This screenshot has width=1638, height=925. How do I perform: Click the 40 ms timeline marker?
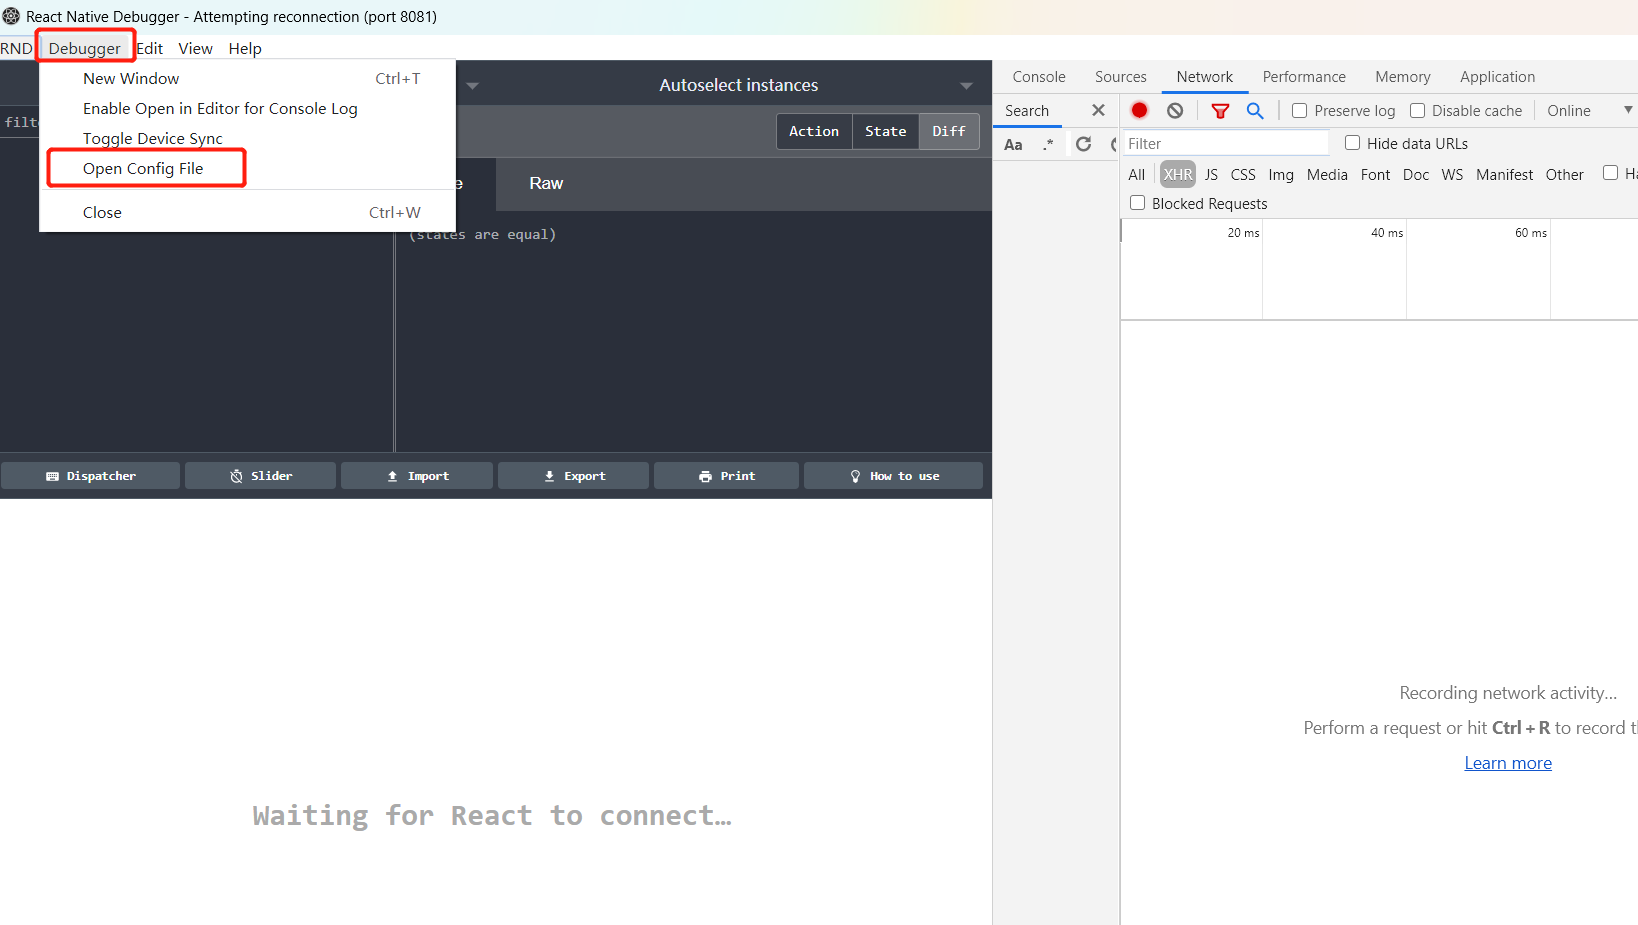pos(1387,233)
